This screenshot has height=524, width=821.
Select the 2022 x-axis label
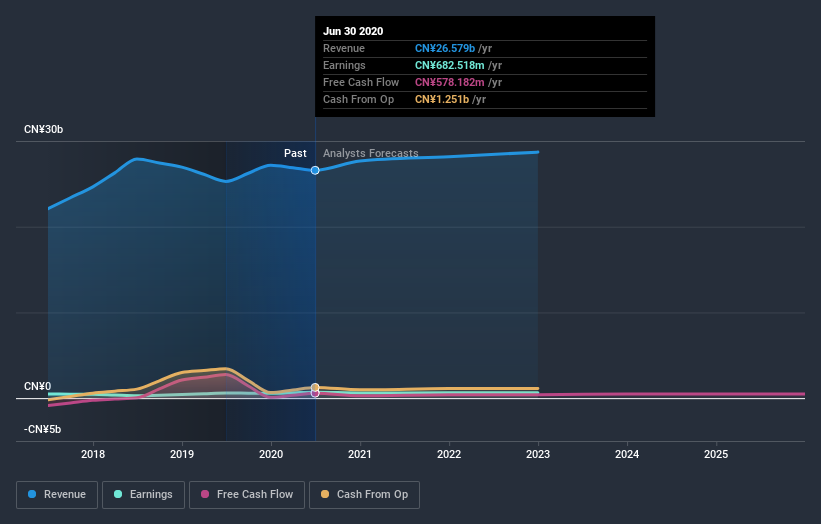(x=449, y=454)
